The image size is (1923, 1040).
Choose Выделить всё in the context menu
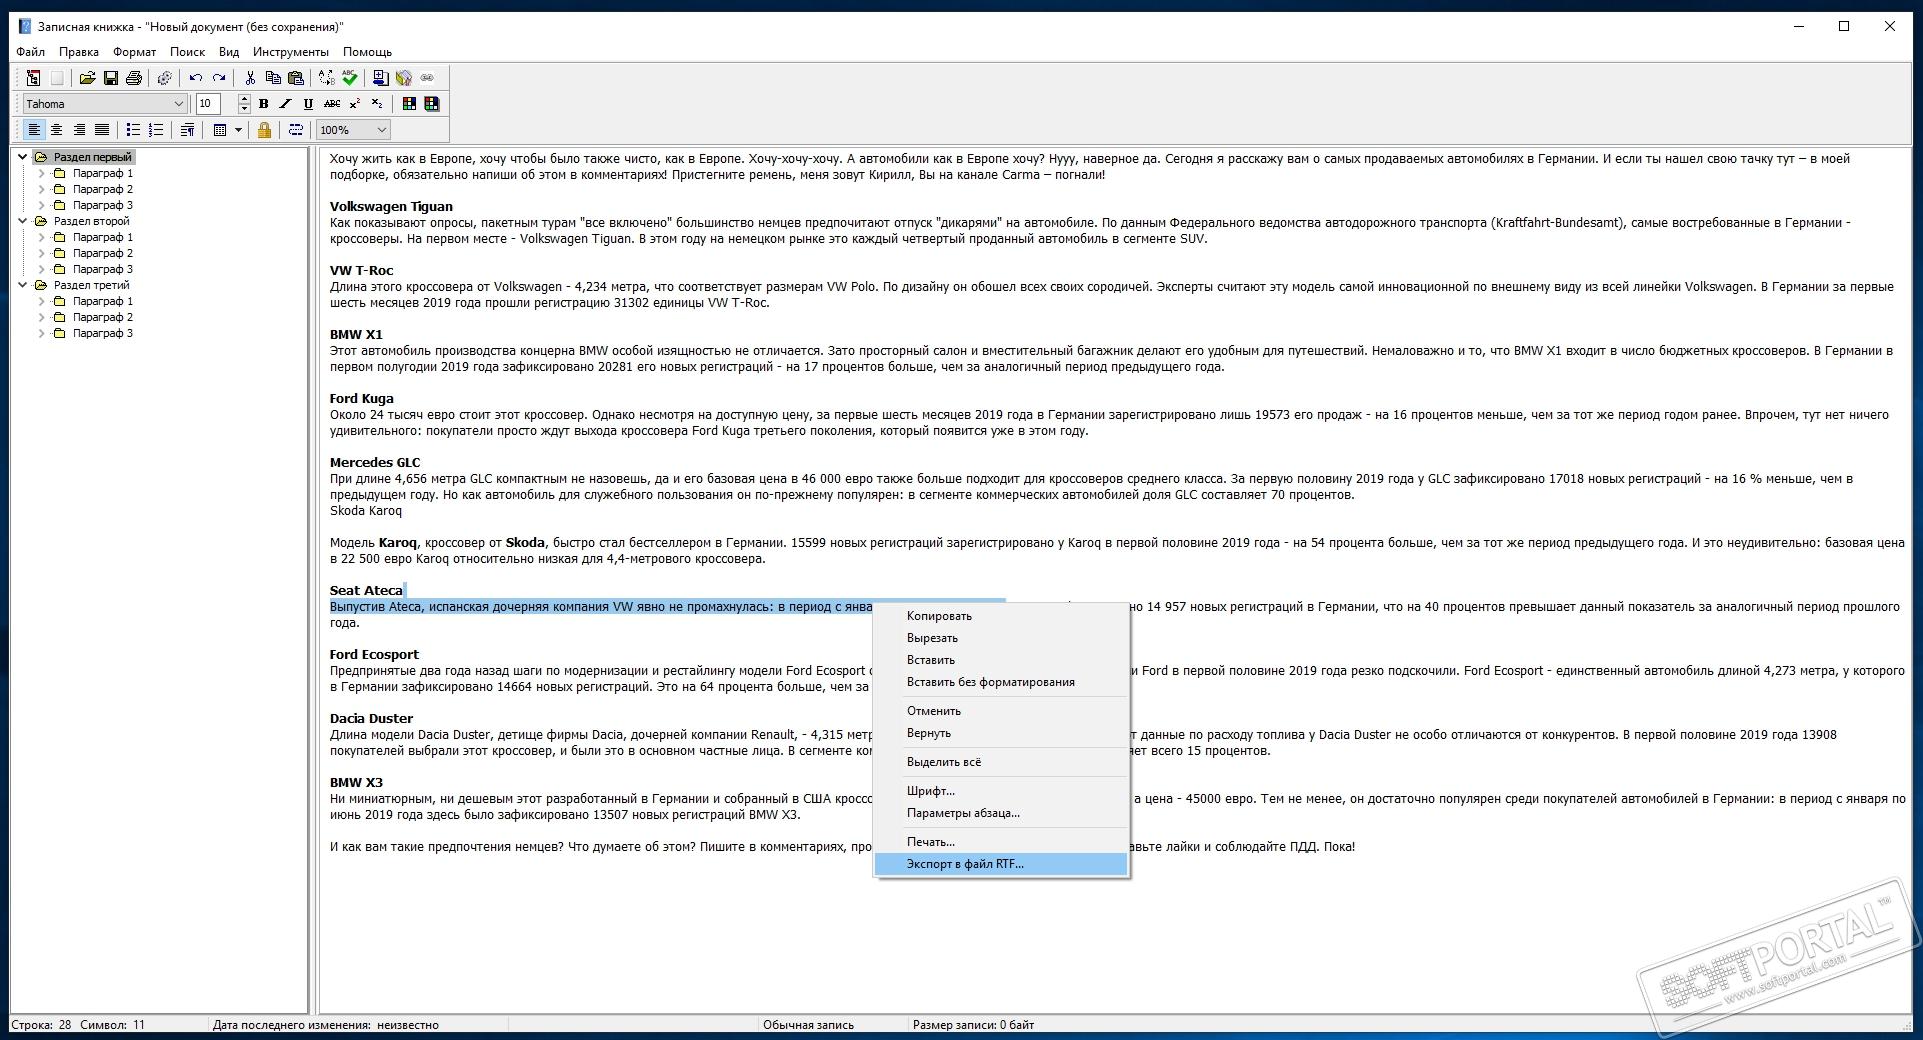coord(1001,762)
